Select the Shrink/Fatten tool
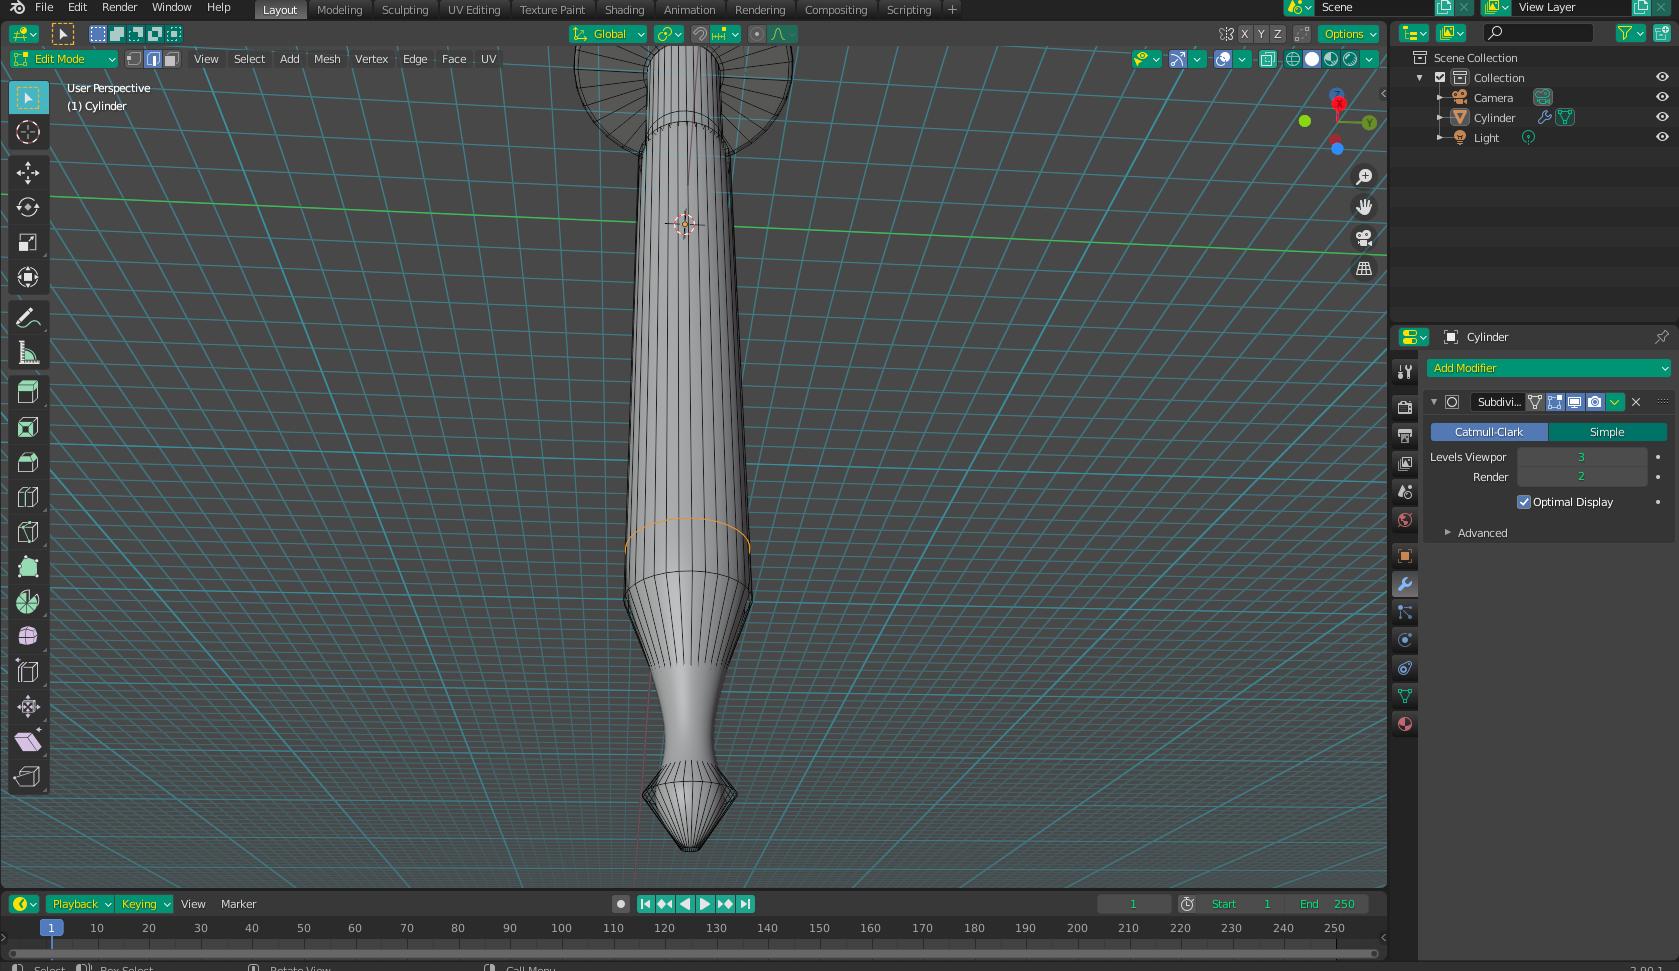 28,707
